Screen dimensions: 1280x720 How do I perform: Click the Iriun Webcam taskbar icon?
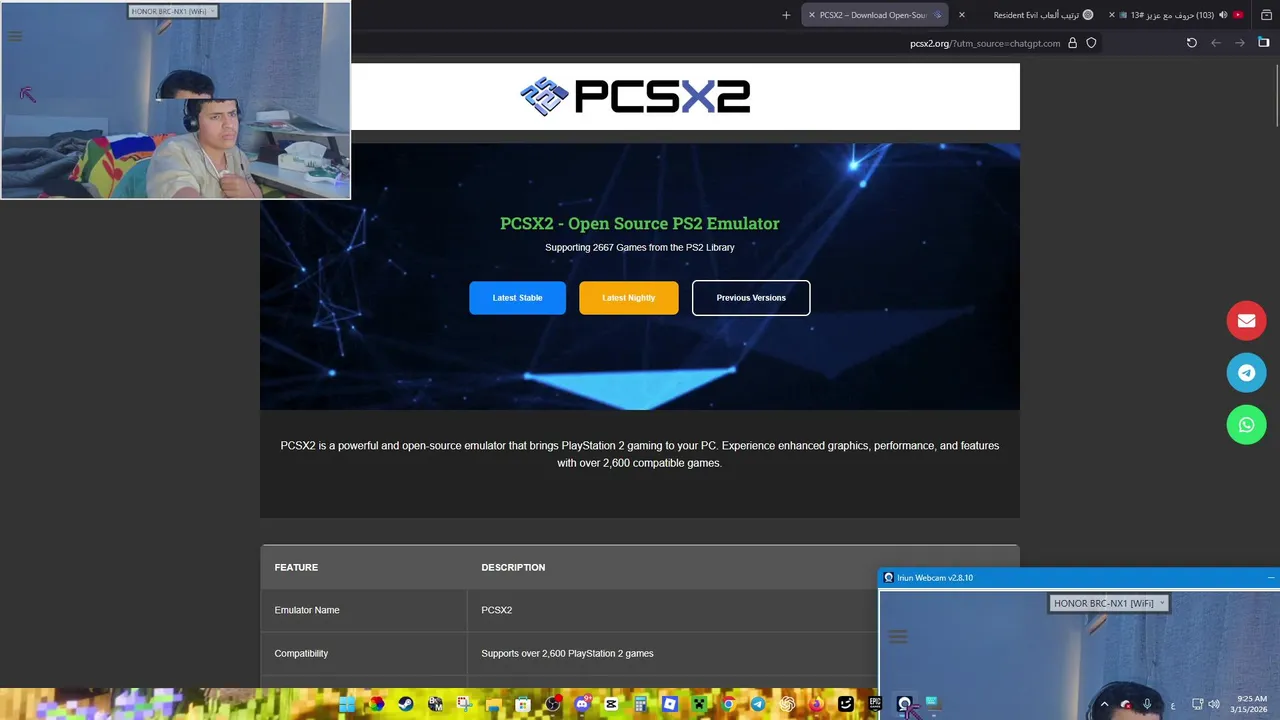pyautogui.click(x=904, y=705)
